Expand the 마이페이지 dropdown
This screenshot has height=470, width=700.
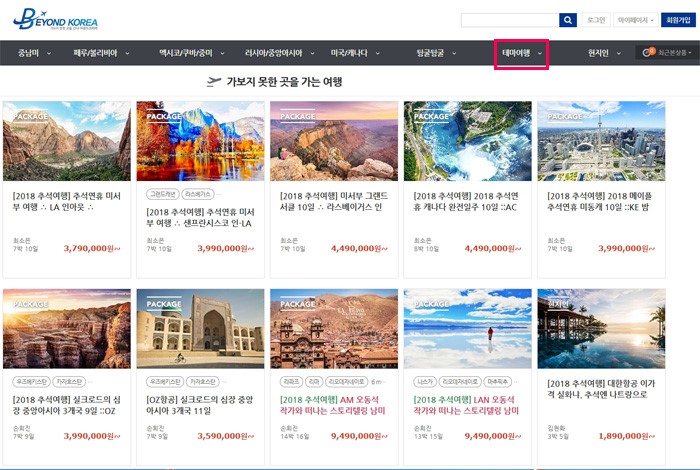point(635,20)
